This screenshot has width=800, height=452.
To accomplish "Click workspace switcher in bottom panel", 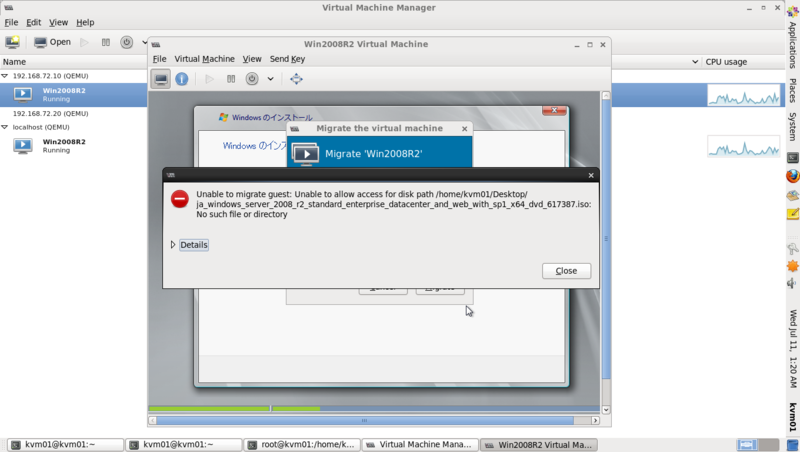I will point(758,445).
